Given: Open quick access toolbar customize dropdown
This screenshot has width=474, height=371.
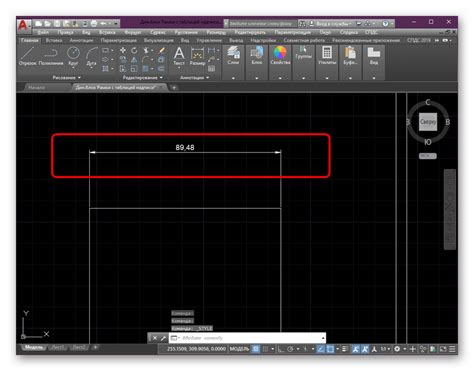Looking at the screenshot, I should [116, 24].
